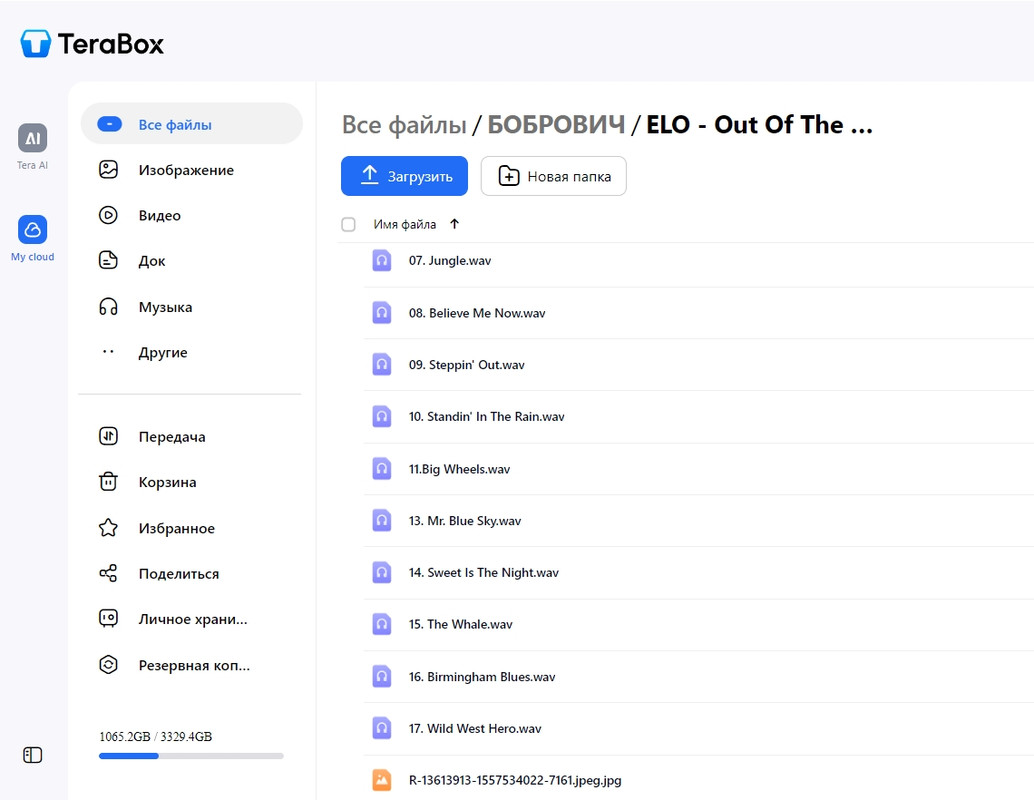The image size is (1034, 800).
Task: Select file name 08. Believe Me Now.wav
Action: (x=477, y=313)
